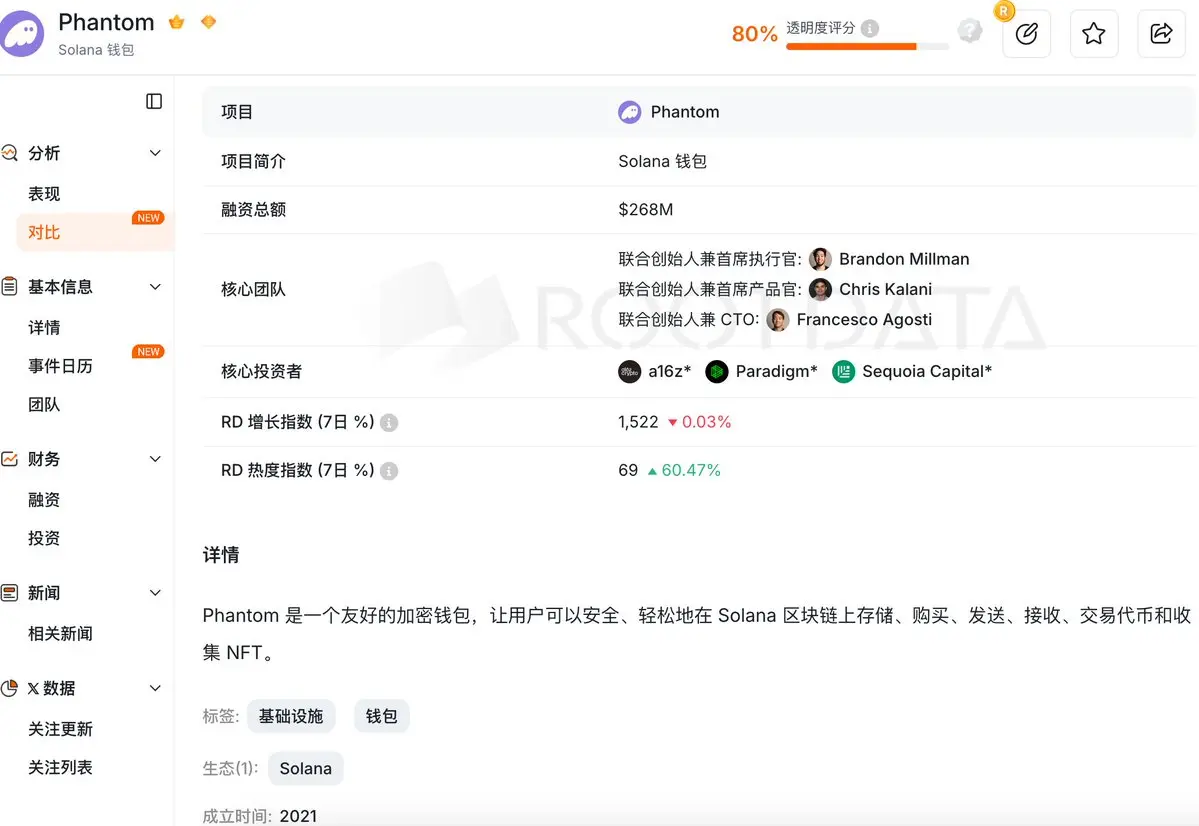Image resolution: width=1199 pixels, height=826 pixels.
Task: Open the edit pencil icon button
Action: tap(1026, 34)
